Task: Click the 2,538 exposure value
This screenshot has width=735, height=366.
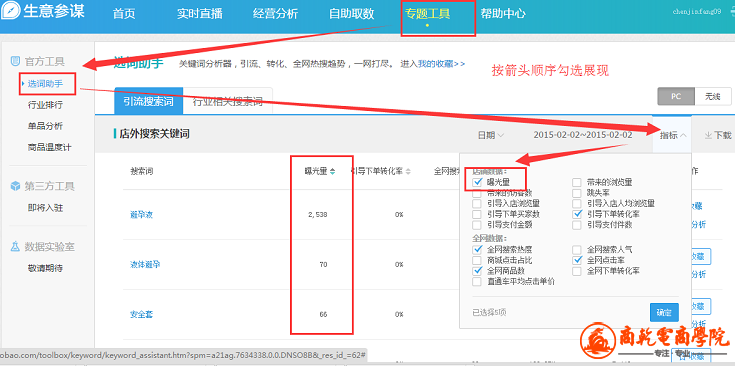Action: coord(317,215)
